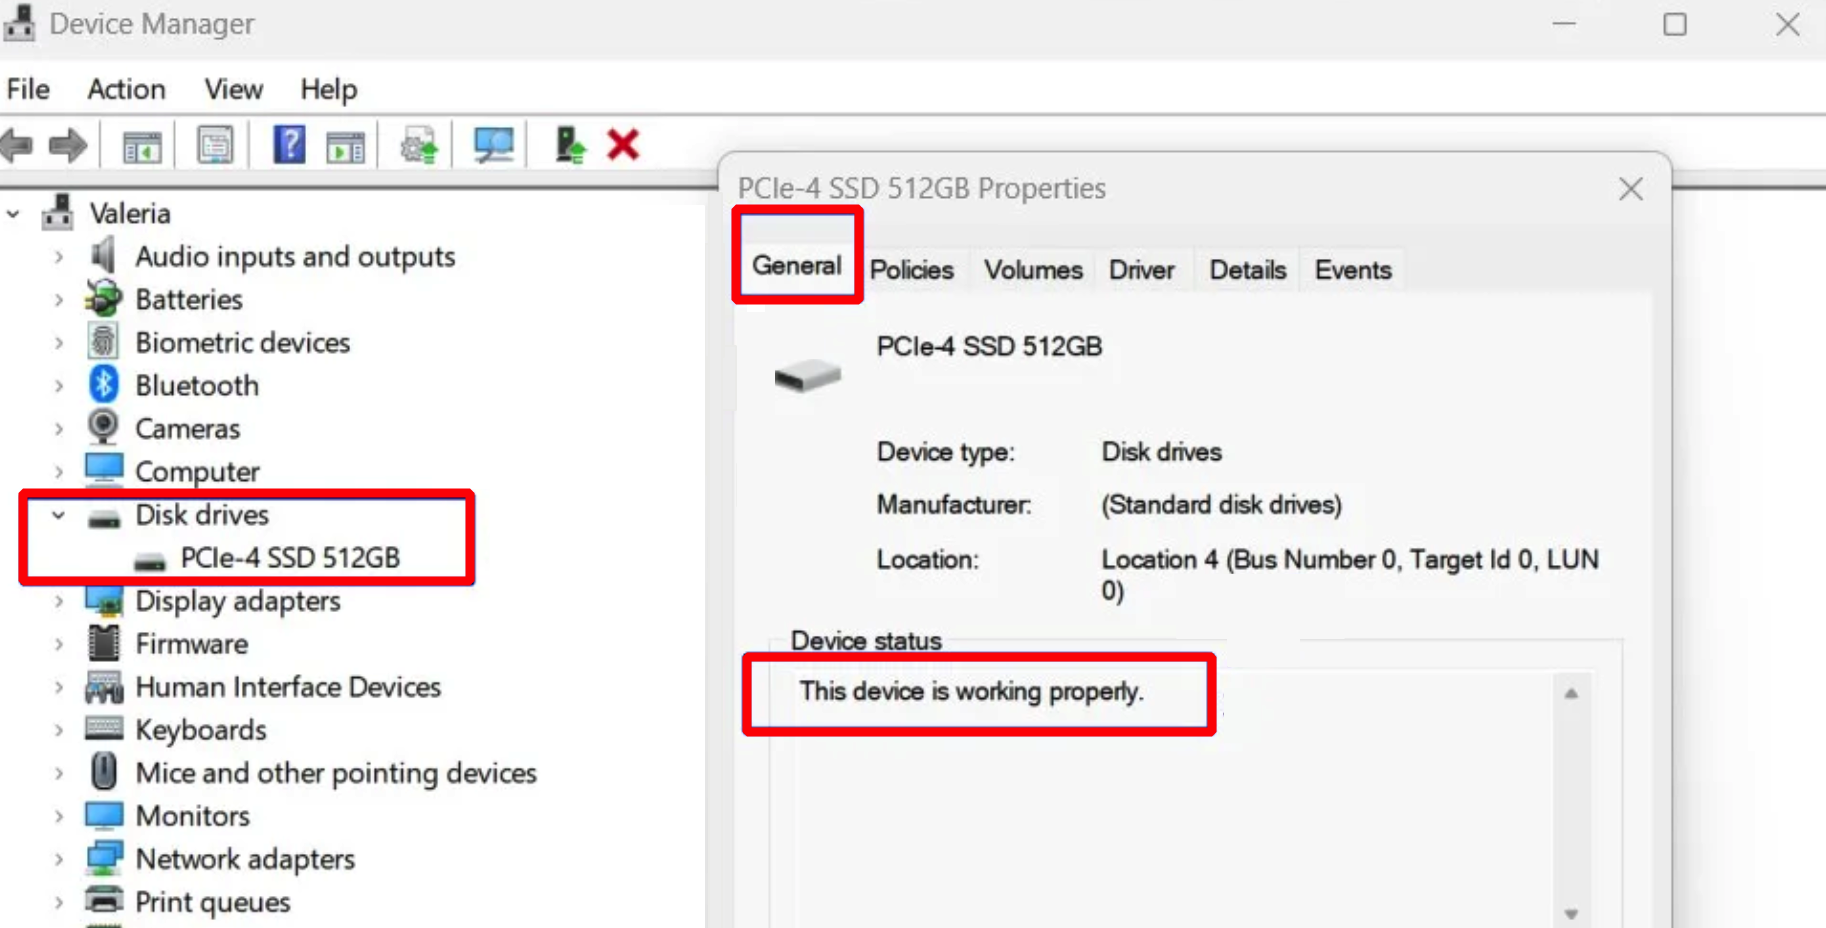Click the red X Uninstall device icon
Image resolution: width=1826 pixels, height=928 pixels.
pyautogui.click(x=623, y=146)
